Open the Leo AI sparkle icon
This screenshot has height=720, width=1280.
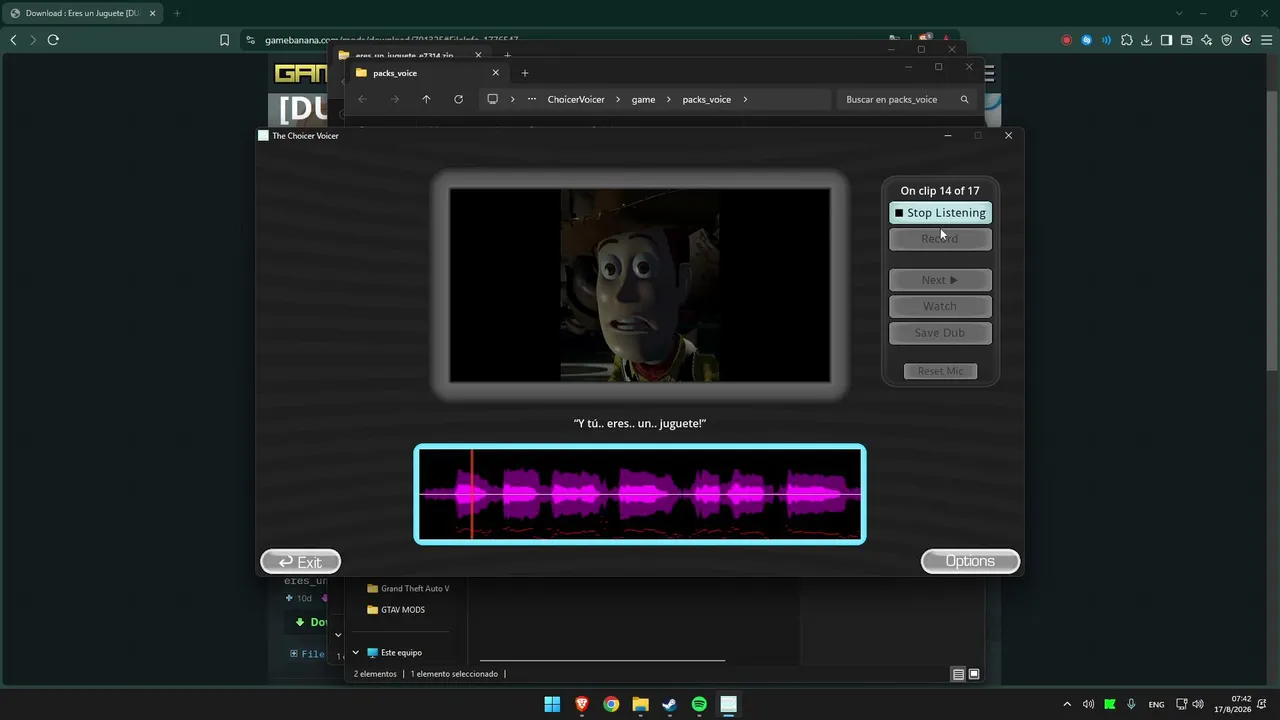coord(1207,40)
